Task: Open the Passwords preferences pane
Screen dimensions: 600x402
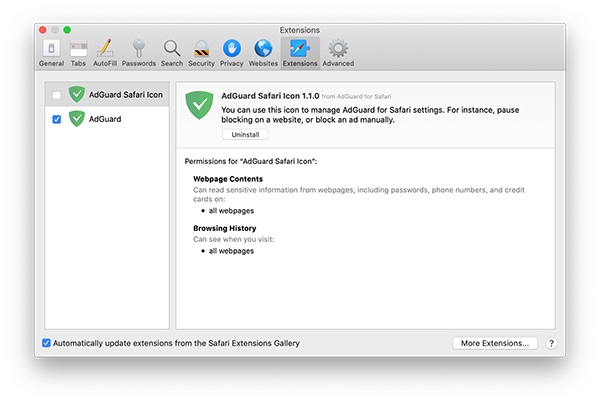Action: tap(138, 52)
